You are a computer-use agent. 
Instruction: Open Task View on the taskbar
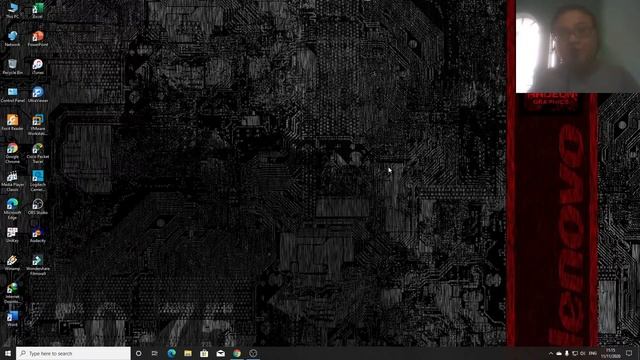click(155, 353)
